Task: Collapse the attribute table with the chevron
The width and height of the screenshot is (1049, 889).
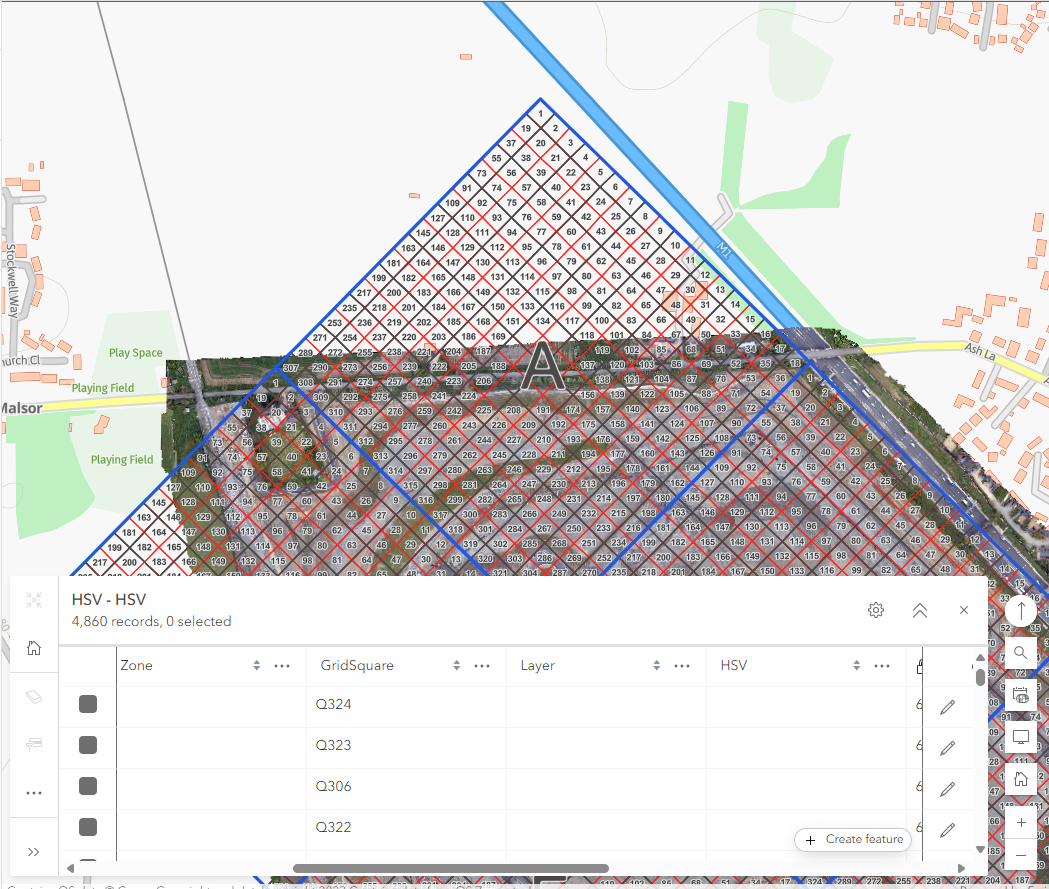Action: [x=919, y=610]
